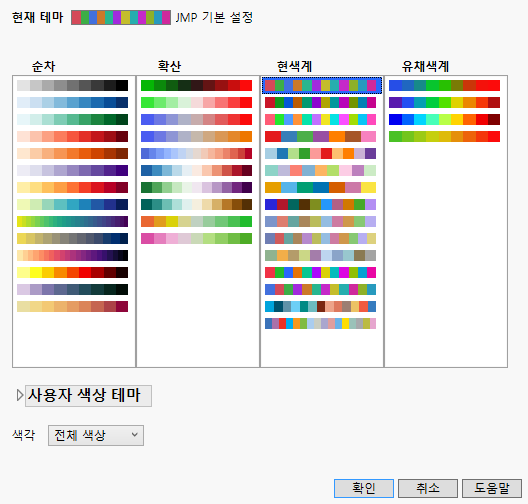
Task: Click the 유채색계 column heading
Action: [x=425, y=66]
